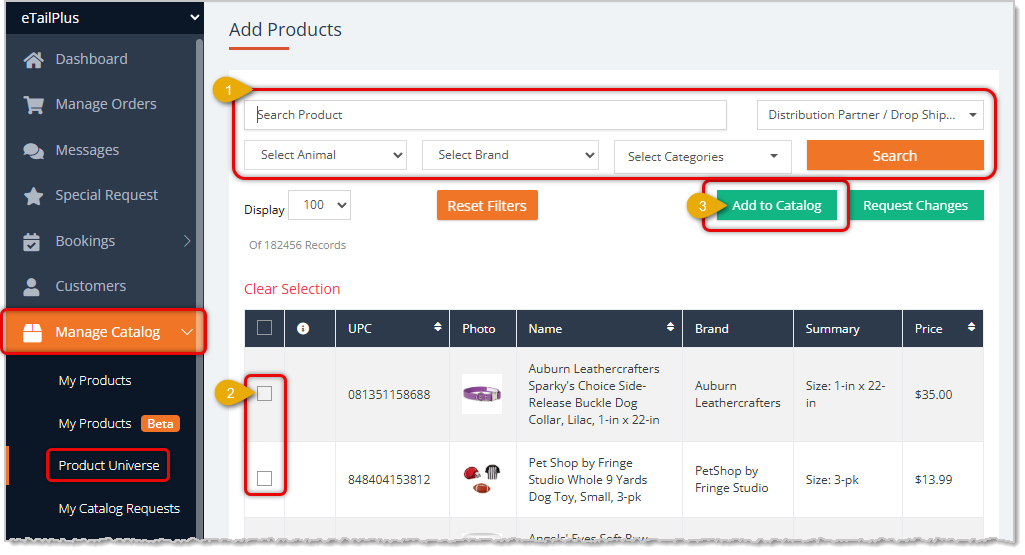The height and width of the screenshot is (555, 1025).
Task: Click Auburn Leathercrafters Sparky's Choice product name
Action: (x=594, y=394)
